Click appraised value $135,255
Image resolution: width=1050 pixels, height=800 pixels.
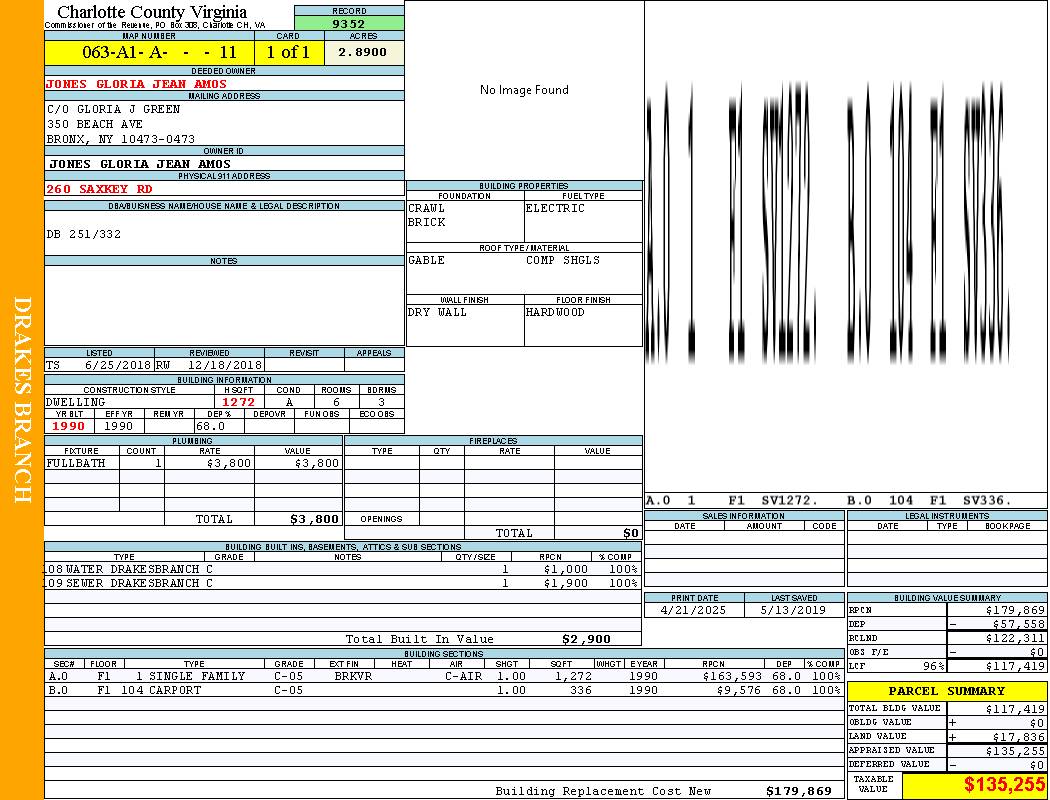(1015, 751)
